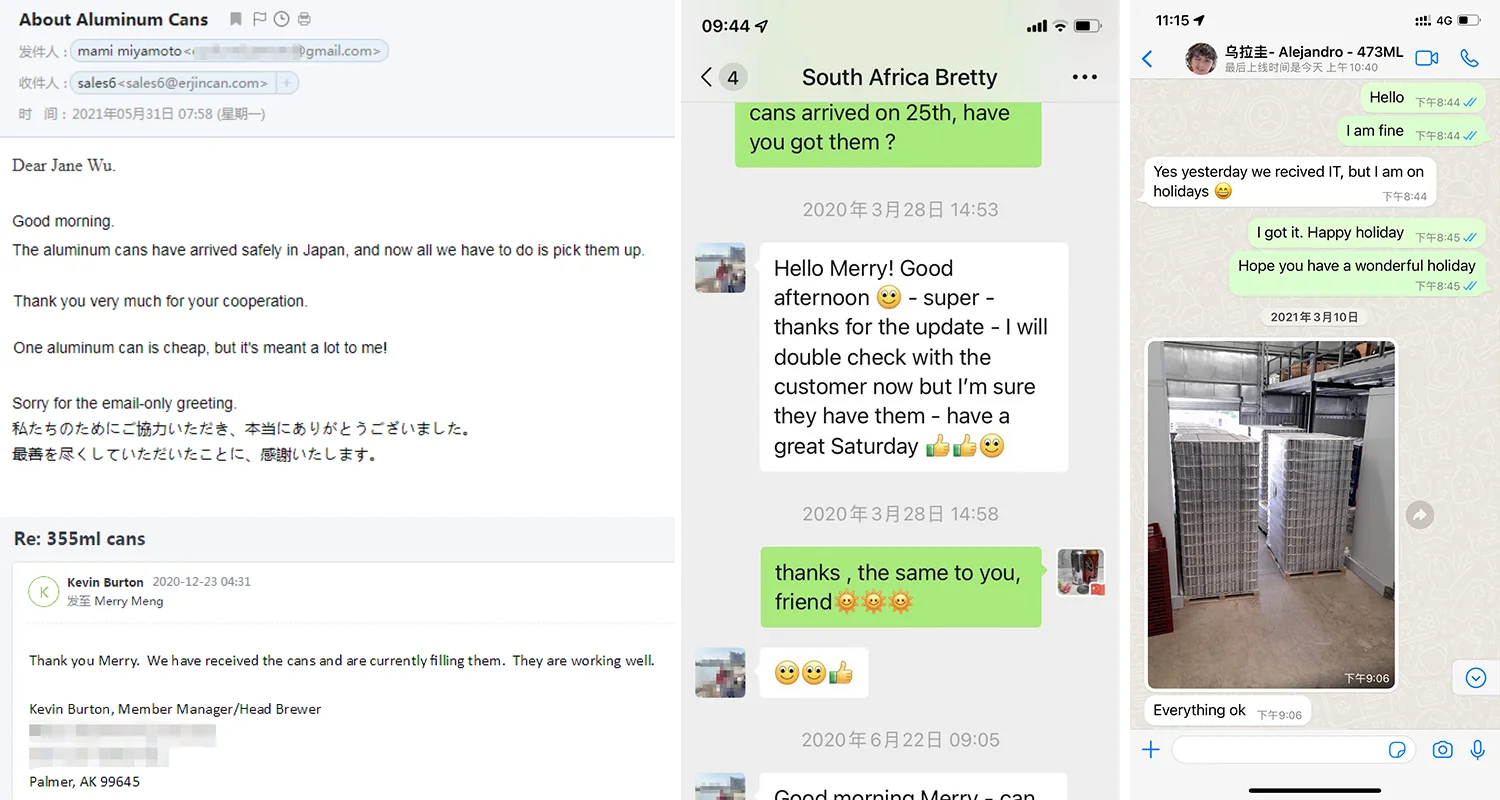Open the warehouse pallets photo
Screen dimensions: 1500x800
pos(1271,515)
